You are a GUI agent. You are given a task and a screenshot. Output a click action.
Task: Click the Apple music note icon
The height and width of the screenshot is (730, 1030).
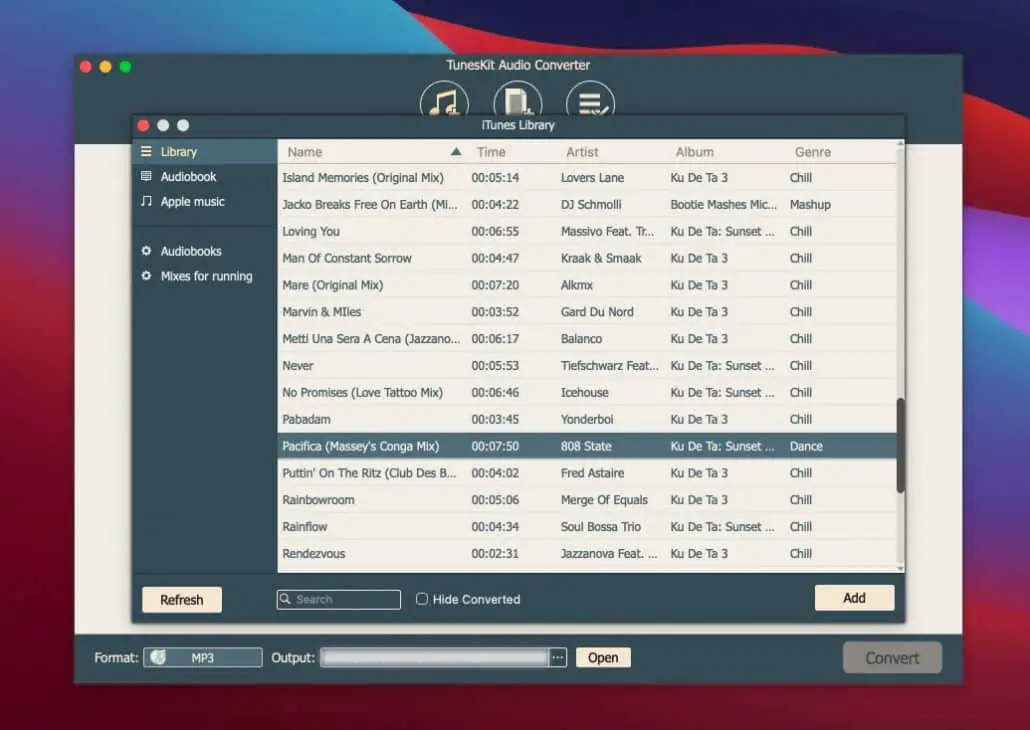[x=146, y=201]
